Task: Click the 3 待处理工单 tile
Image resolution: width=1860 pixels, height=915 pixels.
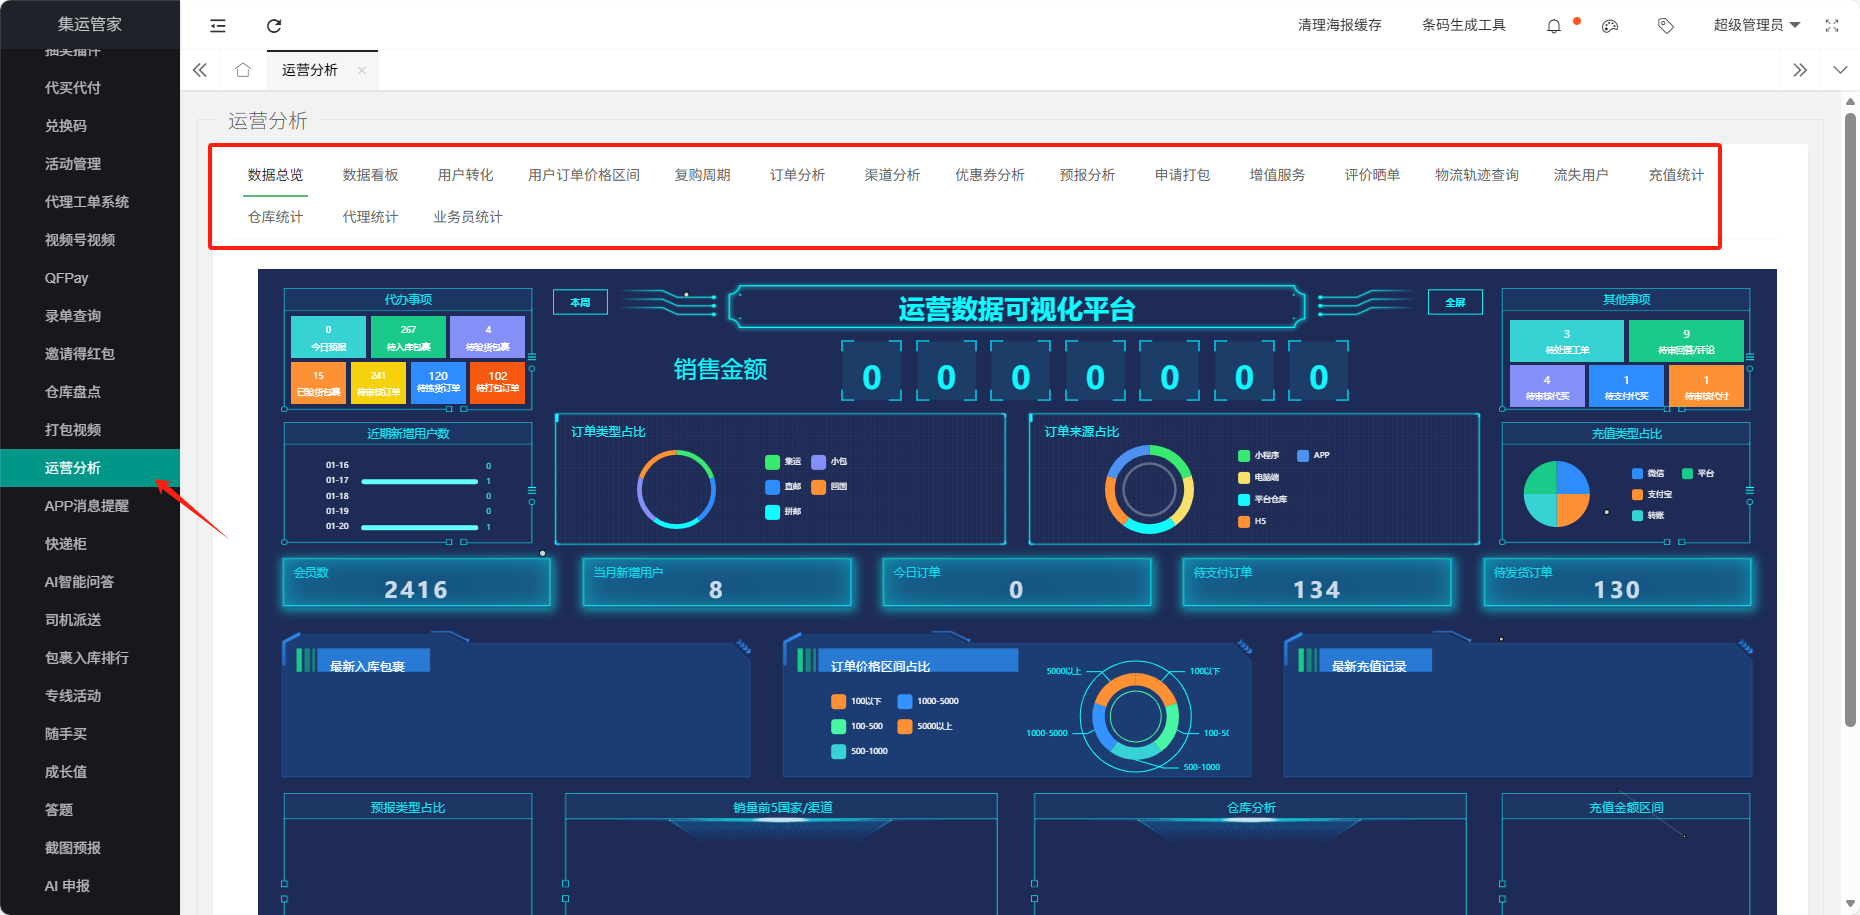Action: click(x=1566, y=341)
